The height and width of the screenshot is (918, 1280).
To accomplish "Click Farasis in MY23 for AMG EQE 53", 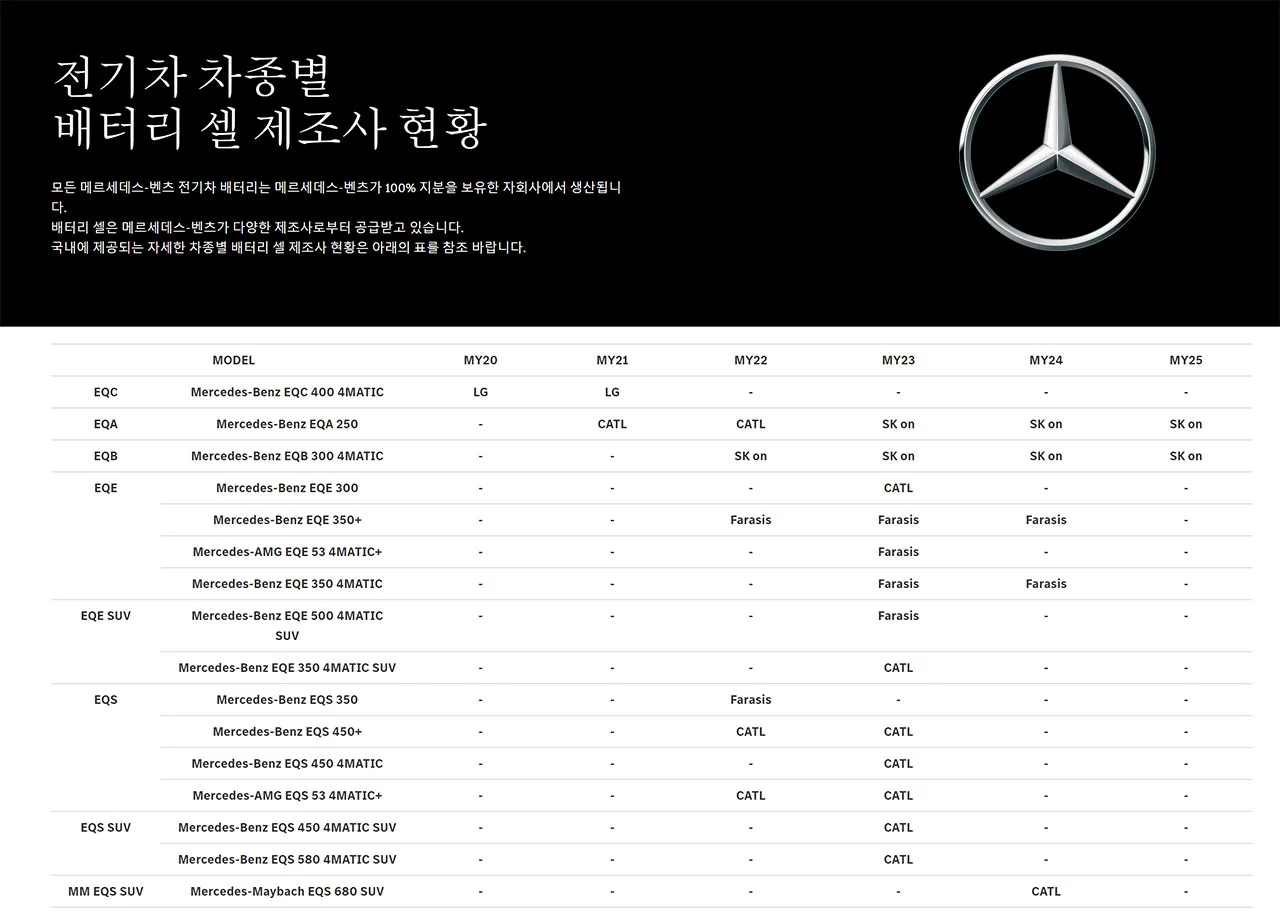I will 898,552.
